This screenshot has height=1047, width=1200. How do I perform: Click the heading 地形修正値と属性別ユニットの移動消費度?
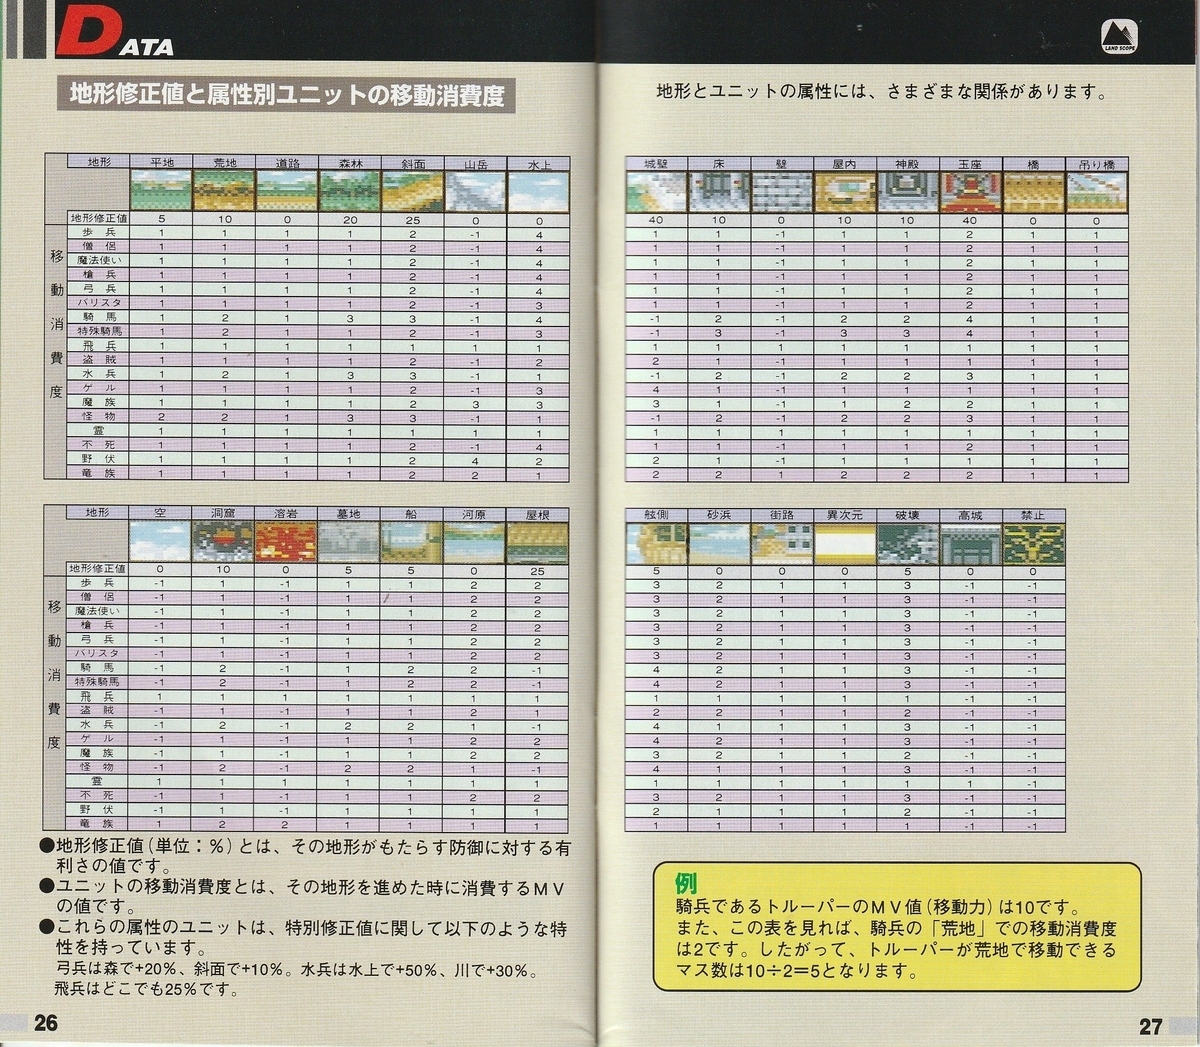(287, 95)
